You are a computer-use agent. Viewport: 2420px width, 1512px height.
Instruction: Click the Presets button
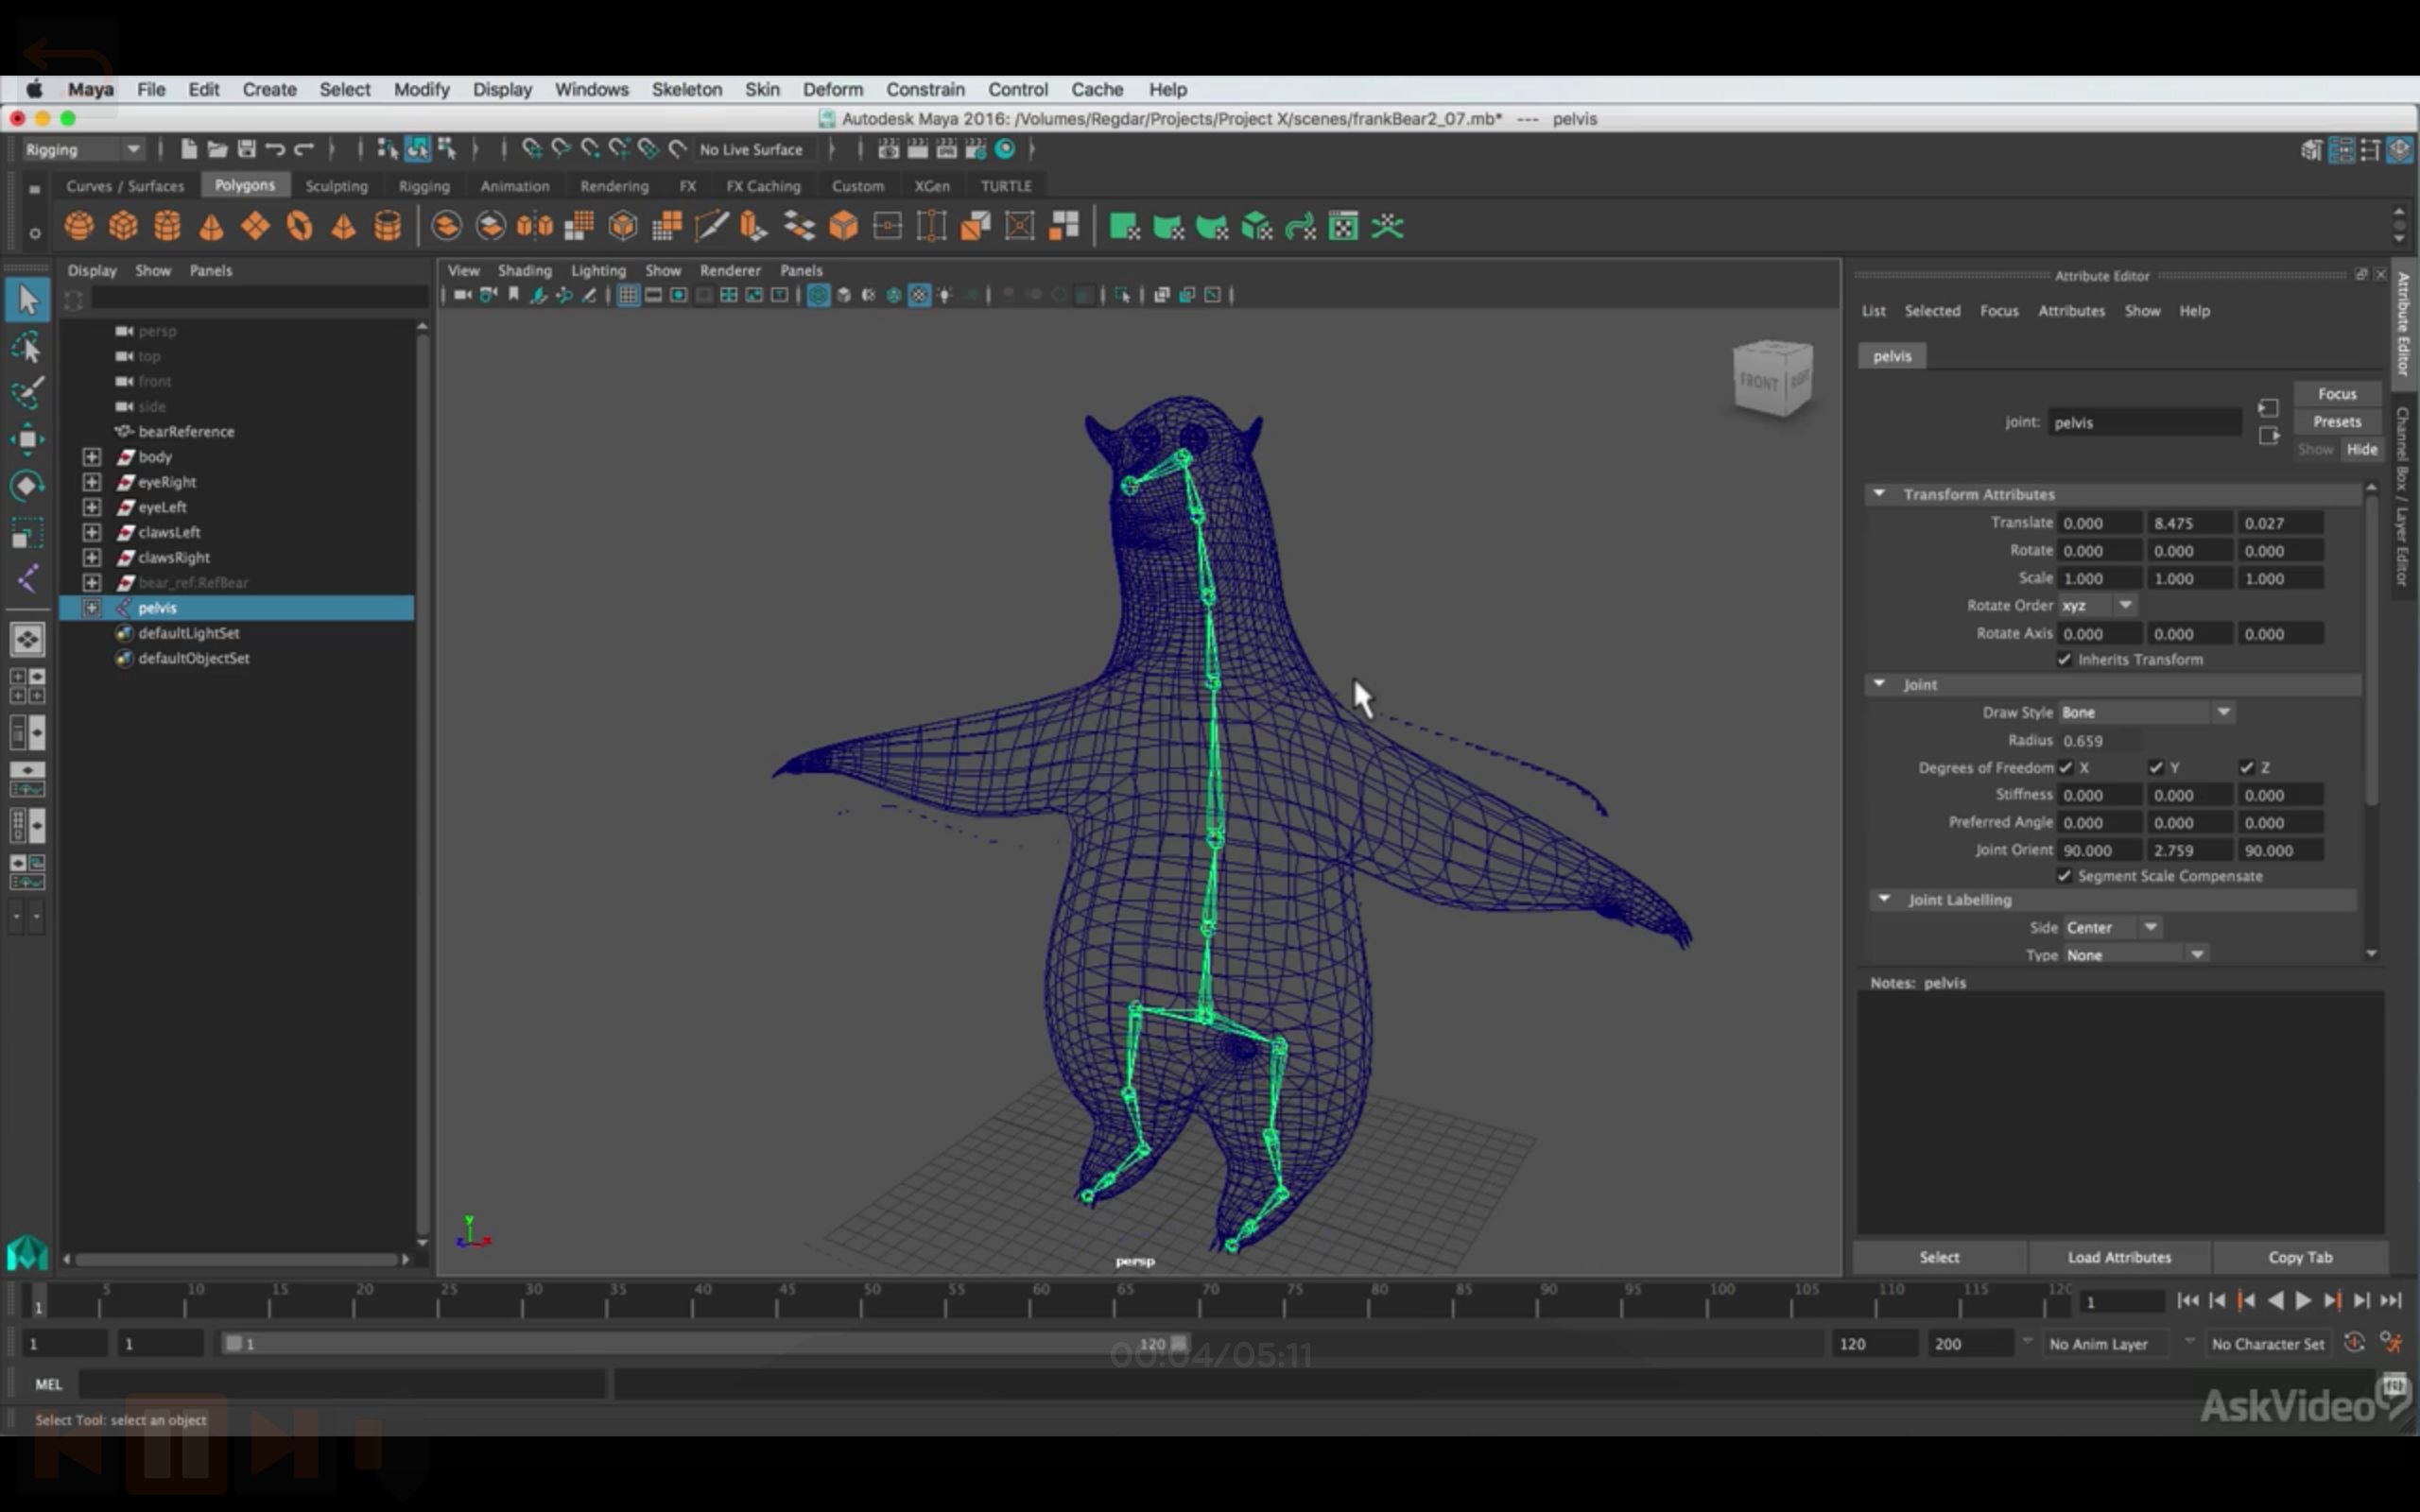coord(2336,421)
